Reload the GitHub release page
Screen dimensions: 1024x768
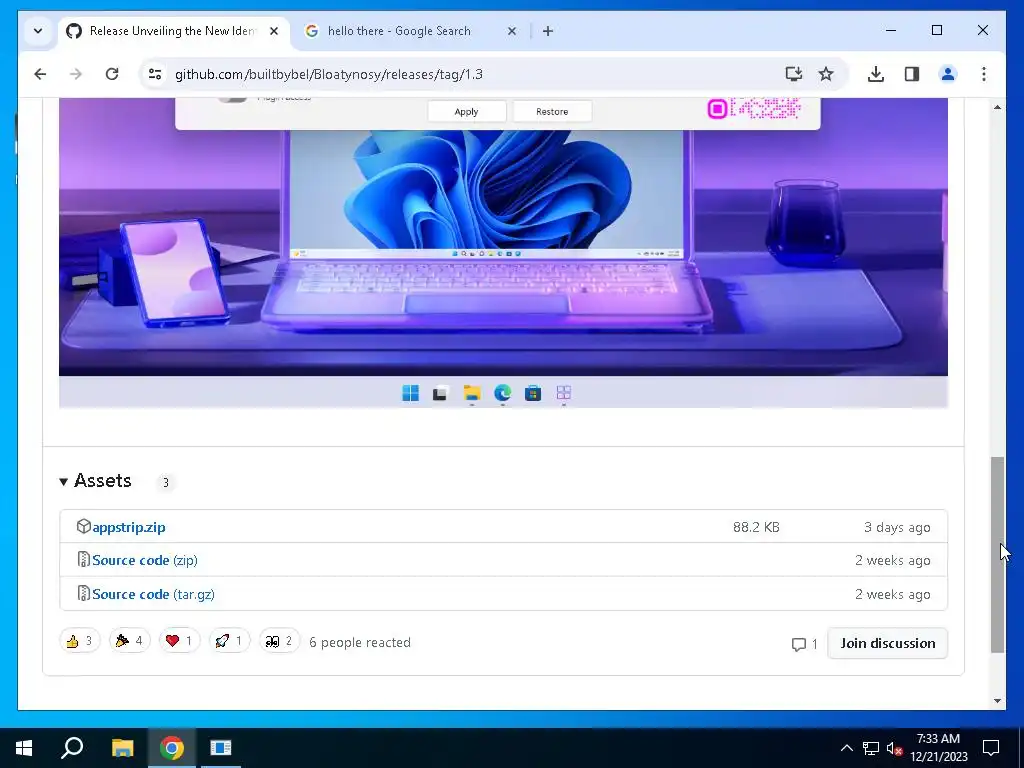[112, 74]
